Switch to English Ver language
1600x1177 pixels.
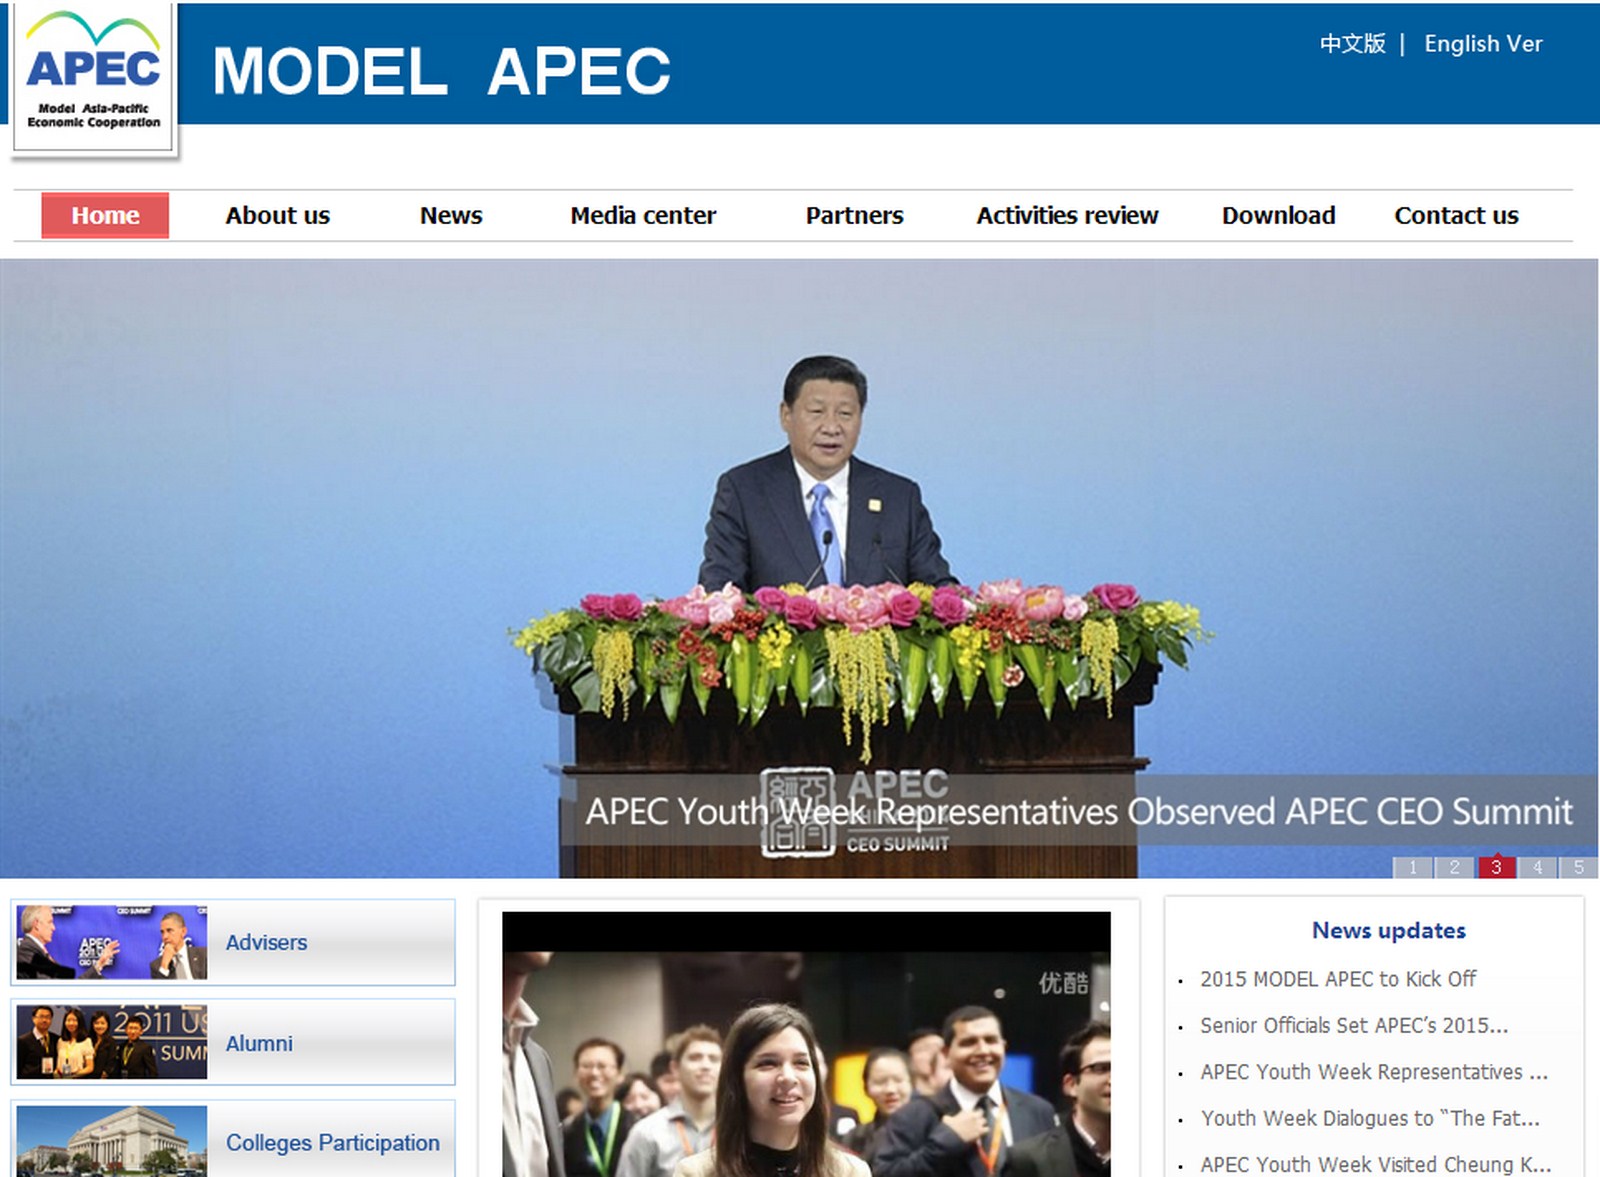[x=1482, y=44]
